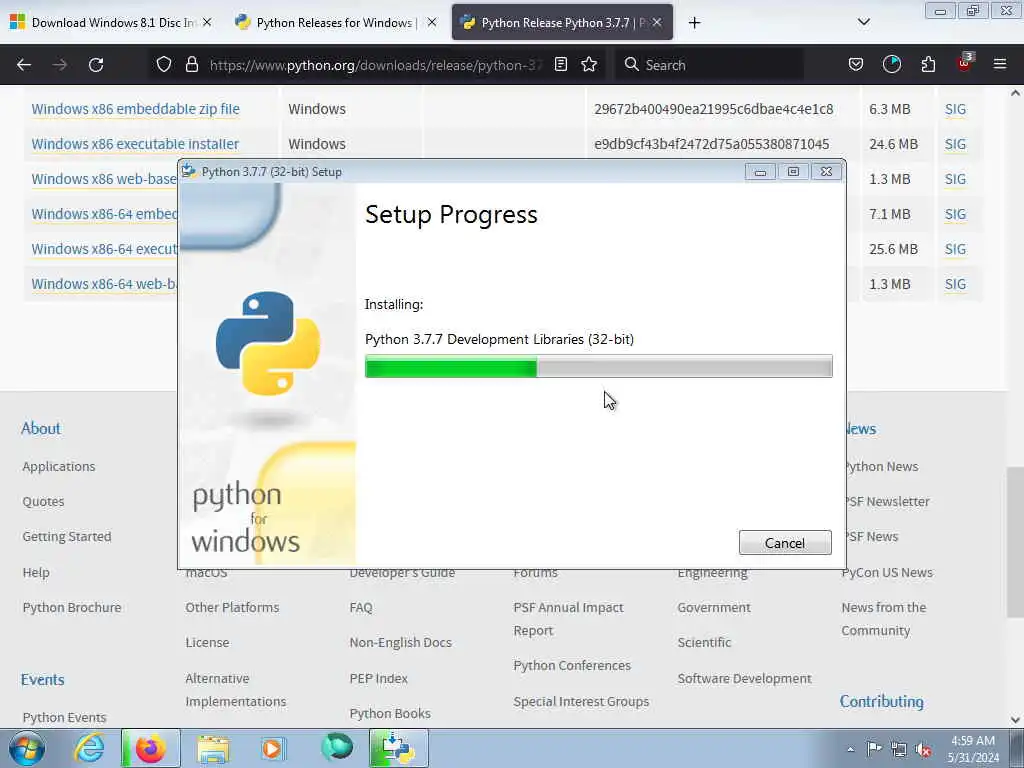1024x768 pixels.
Task: Open the Applications footer link
Action: (x=59, y=466)
